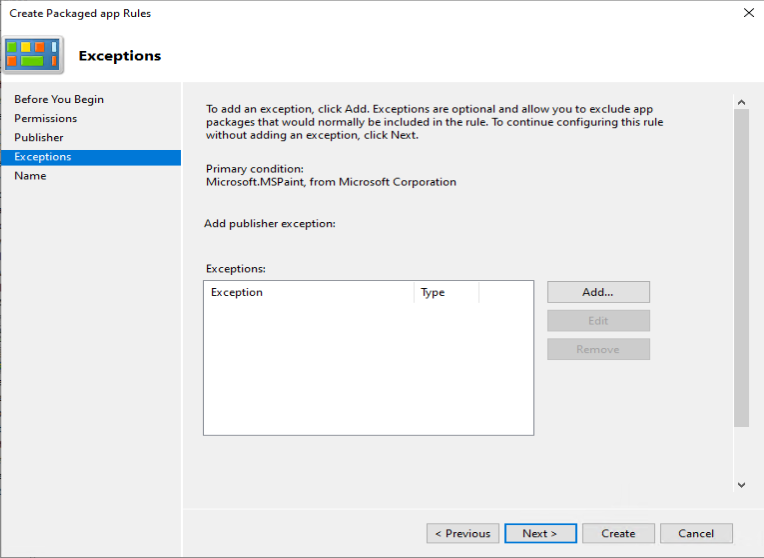The width and height of the screenshot is (764, 558).
Task: Click Create to finish the rule
Action: coord(618,533)
